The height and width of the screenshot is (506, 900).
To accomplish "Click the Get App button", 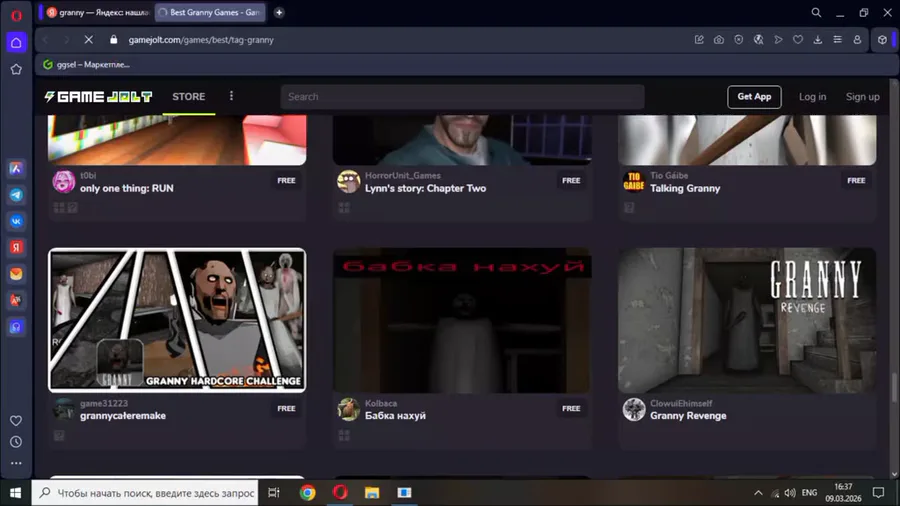I will pos(754,96).
